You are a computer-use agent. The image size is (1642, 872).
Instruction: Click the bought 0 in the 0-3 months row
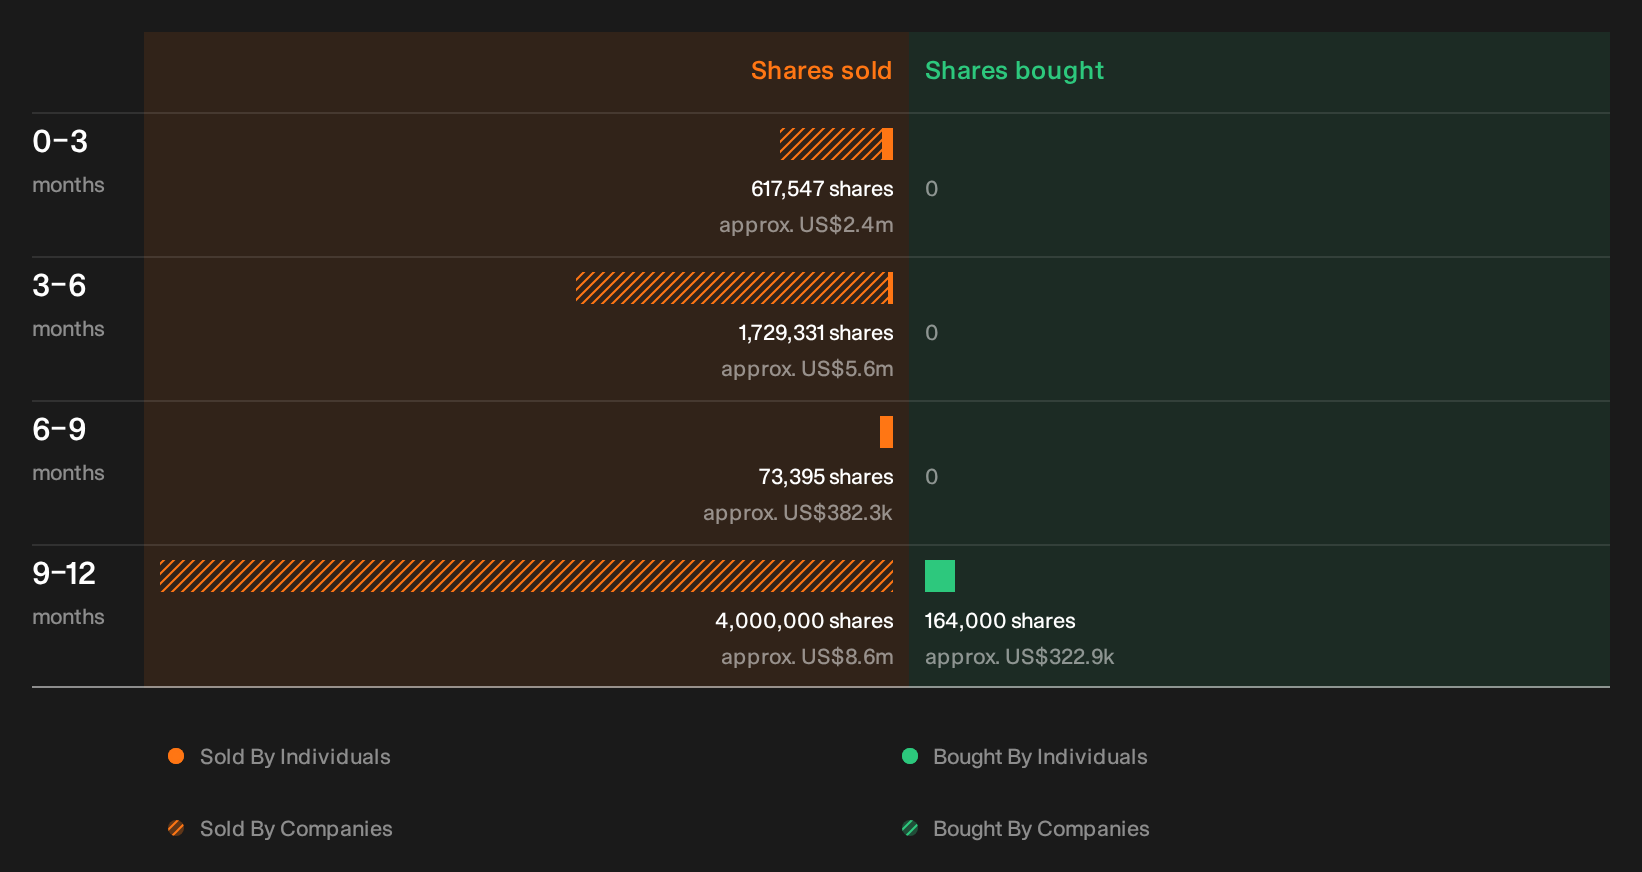coord(931,189)
